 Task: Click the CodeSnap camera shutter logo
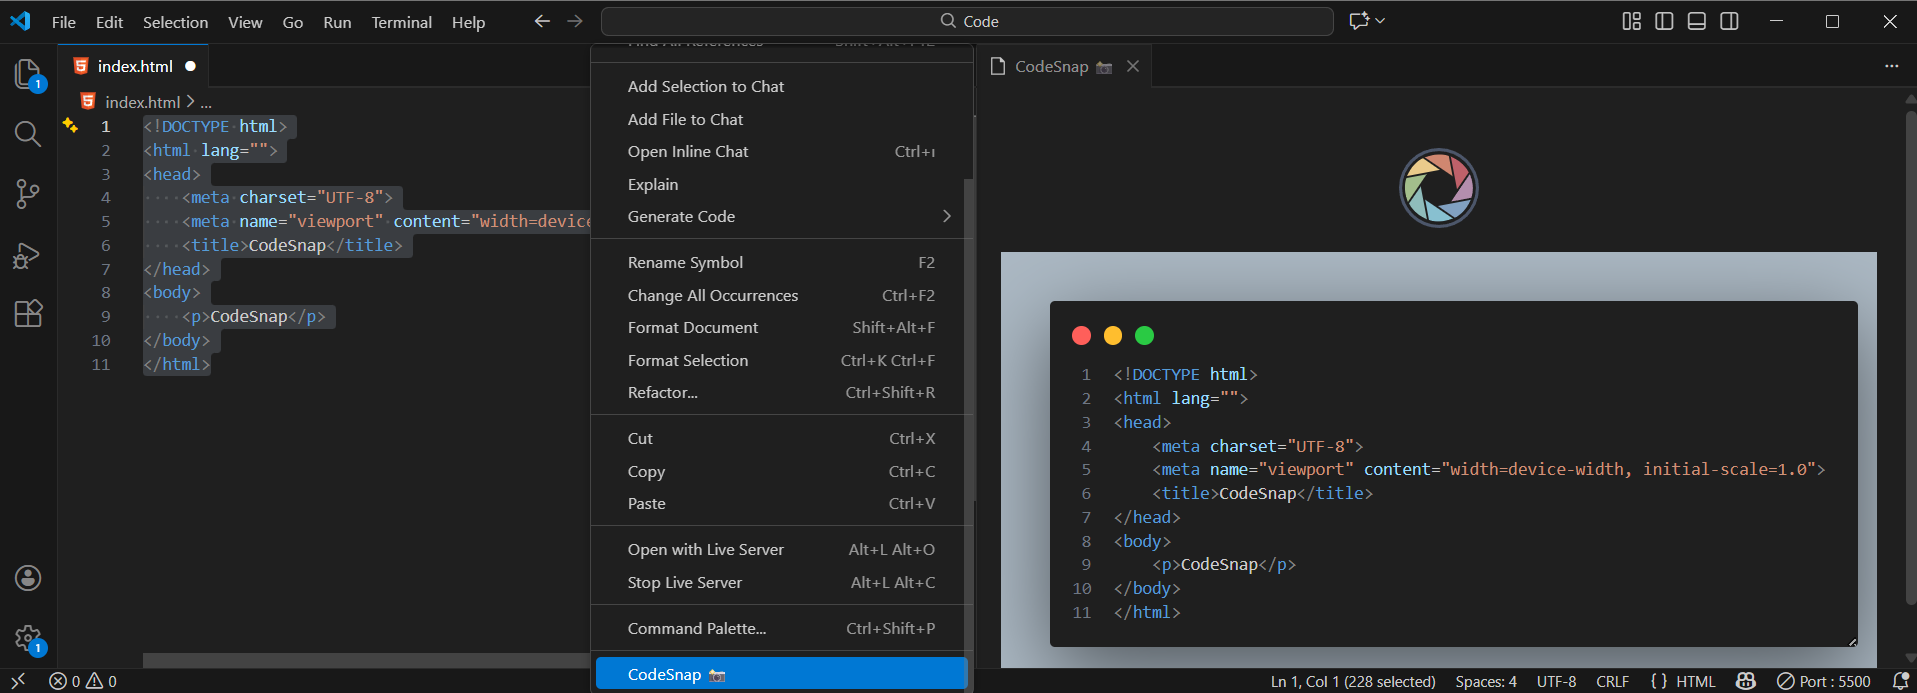(1438, 188)
